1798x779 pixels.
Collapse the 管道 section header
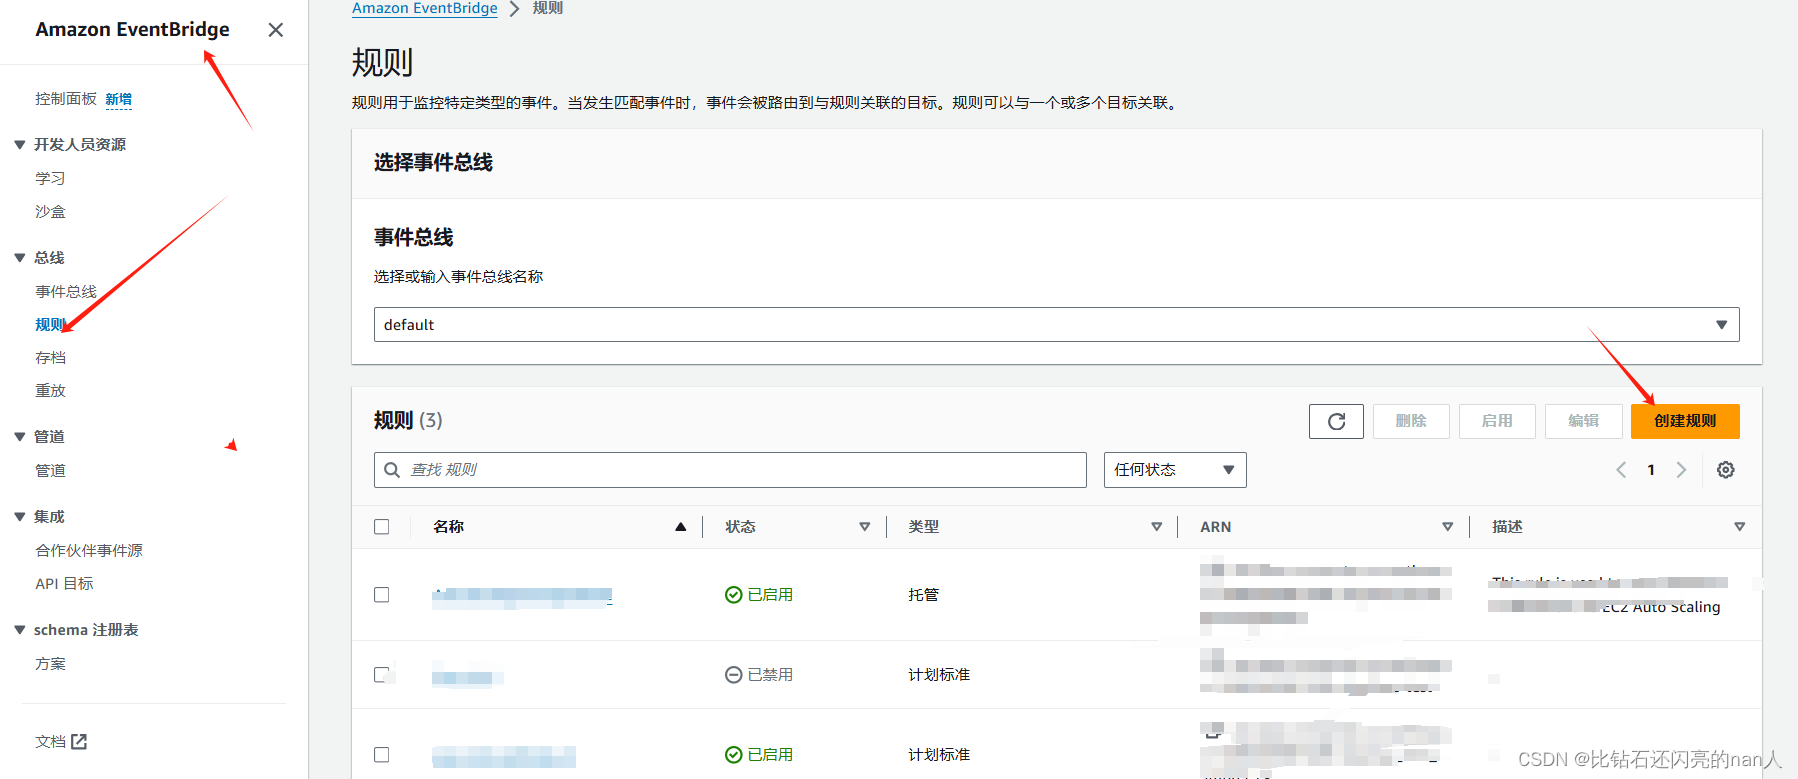click(x=19, y=437)
